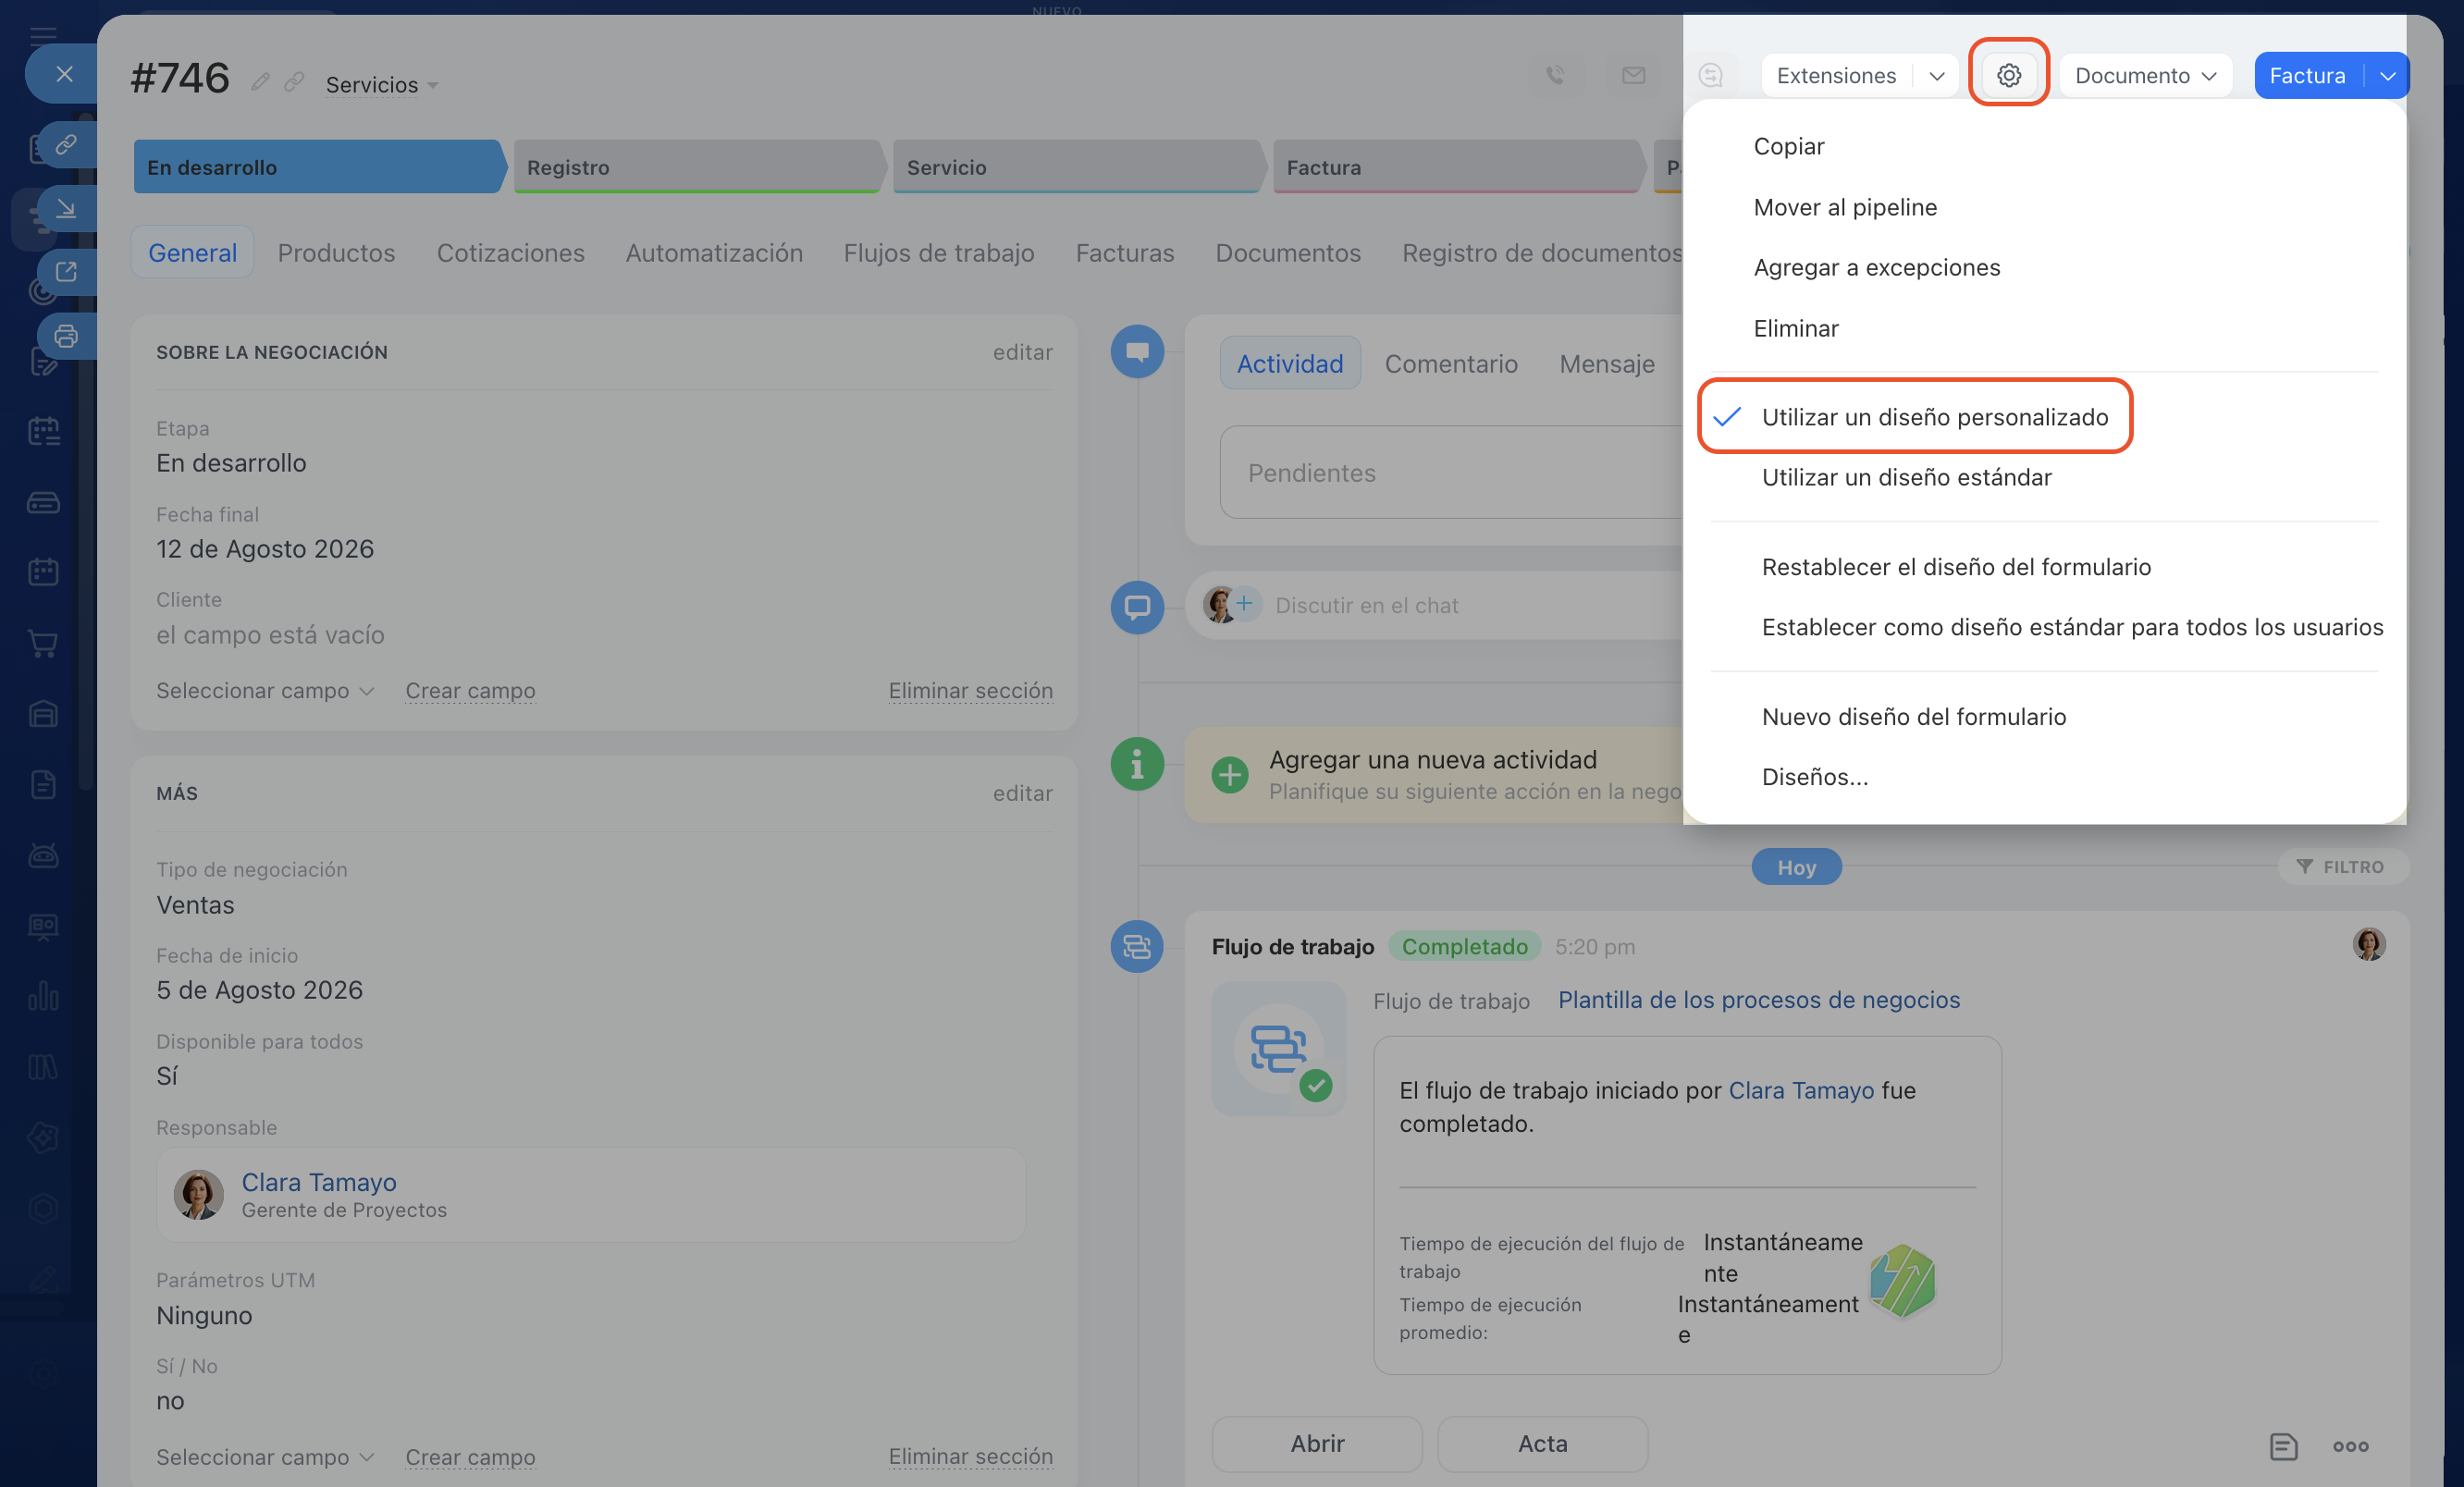Click the phone call icon in the header
The height and width of the screenshot is (1487, 2464).
pyautogui.click(x=1555, y=75)
